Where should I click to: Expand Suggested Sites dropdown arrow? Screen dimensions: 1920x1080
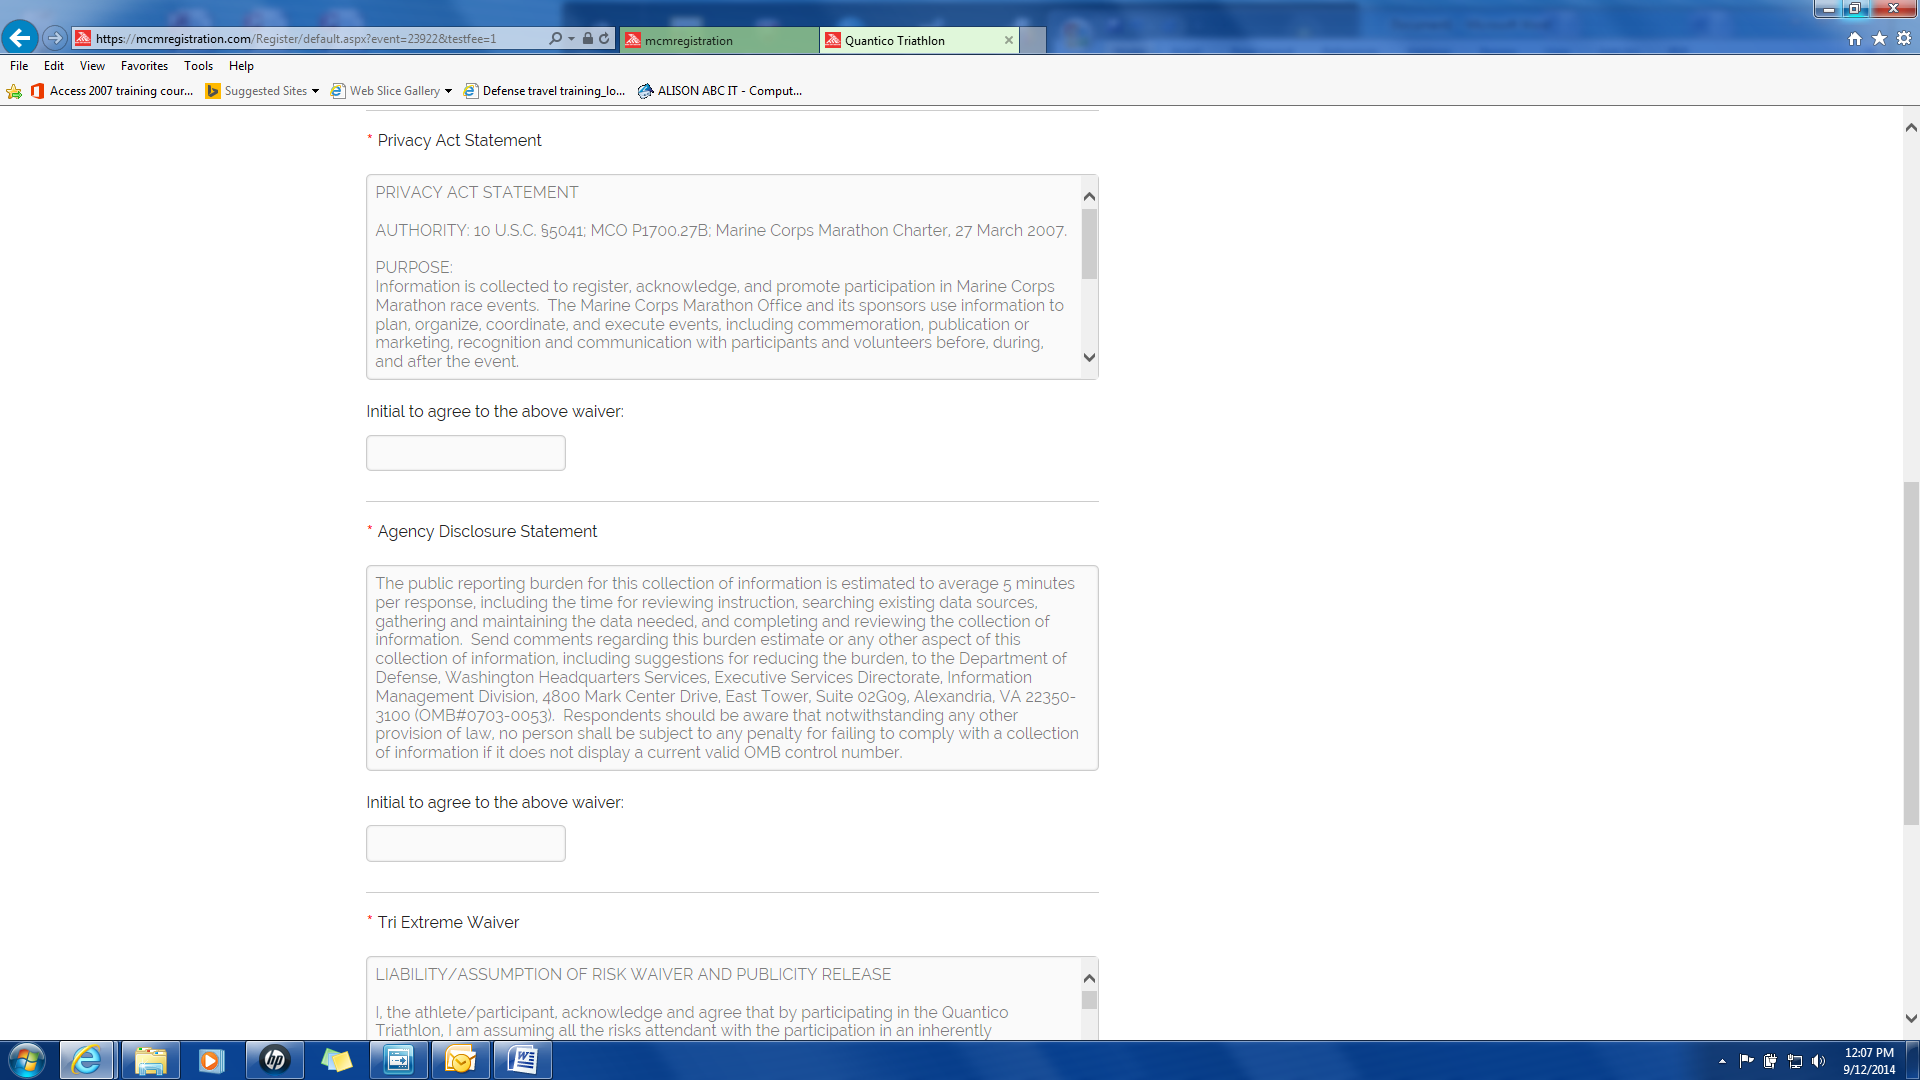click(315, 91)
